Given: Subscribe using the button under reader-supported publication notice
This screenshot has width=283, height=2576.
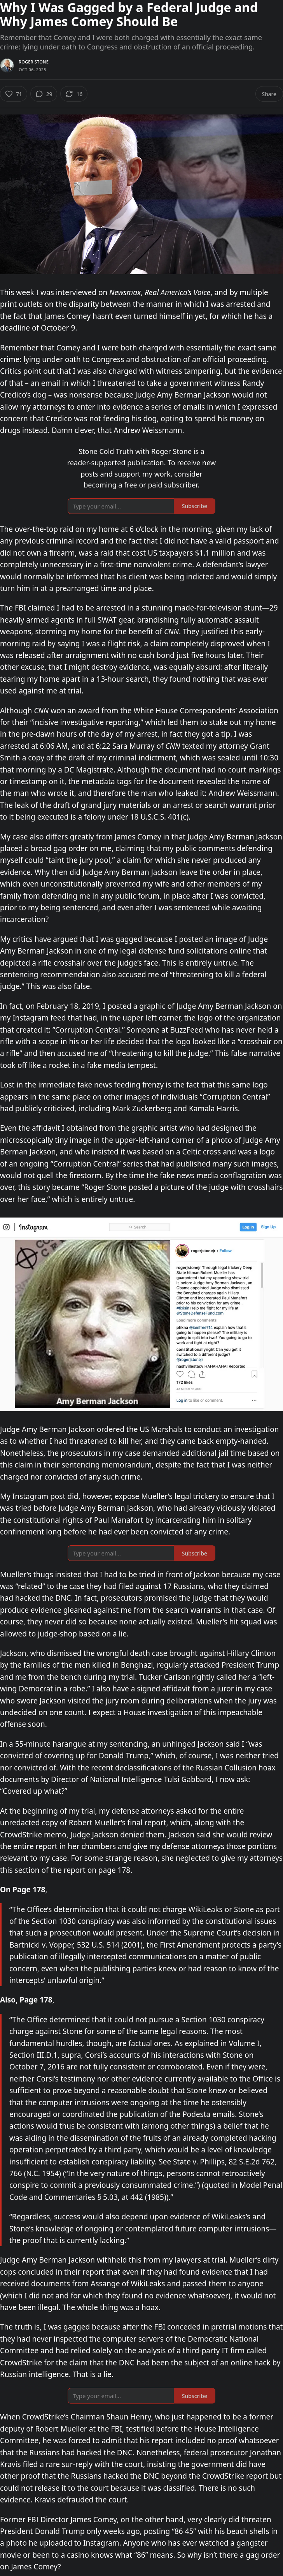Looking at the screenshot, I should pyautogui.click(x=194, y=506).
